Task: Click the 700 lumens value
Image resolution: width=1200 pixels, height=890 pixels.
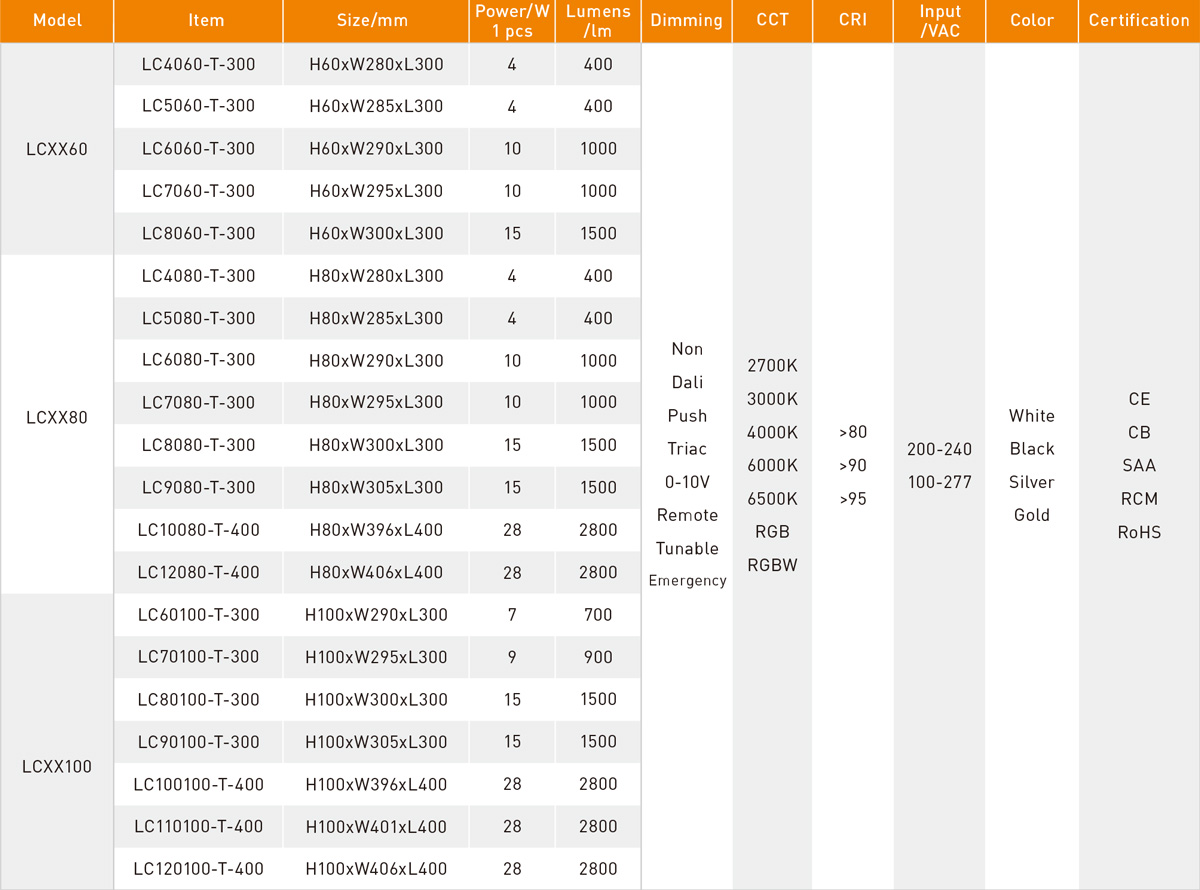Action: [x=598, y=615]
